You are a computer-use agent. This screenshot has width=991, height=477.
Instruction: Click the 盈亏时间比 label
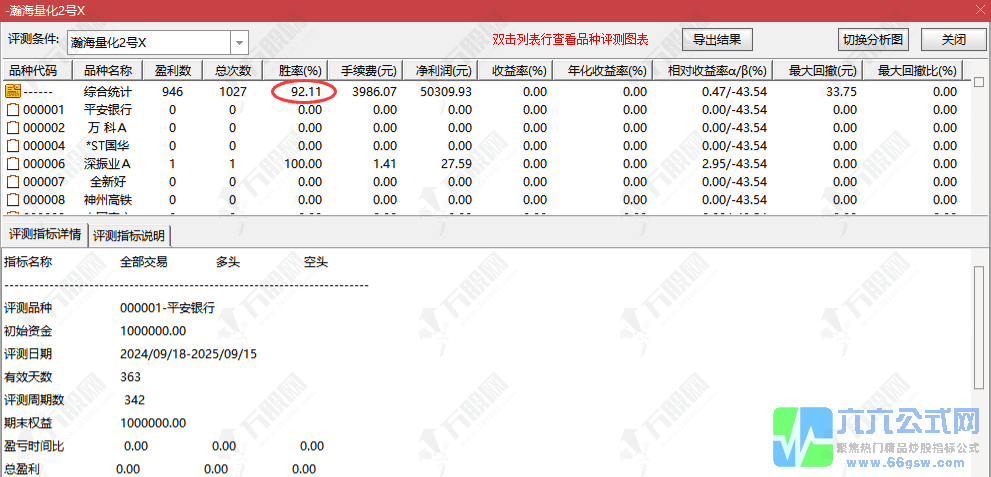click(x=34, y=446)
